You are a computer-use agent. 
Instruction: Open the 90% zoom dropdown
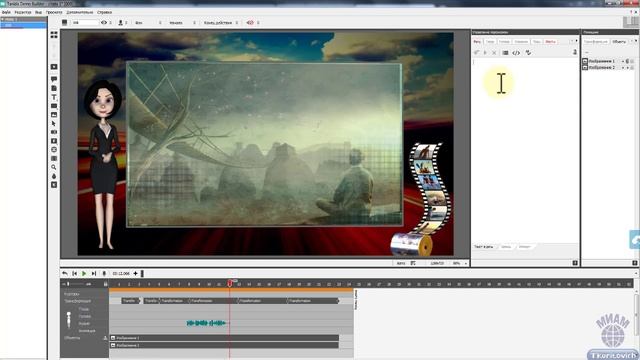point(460,263)
